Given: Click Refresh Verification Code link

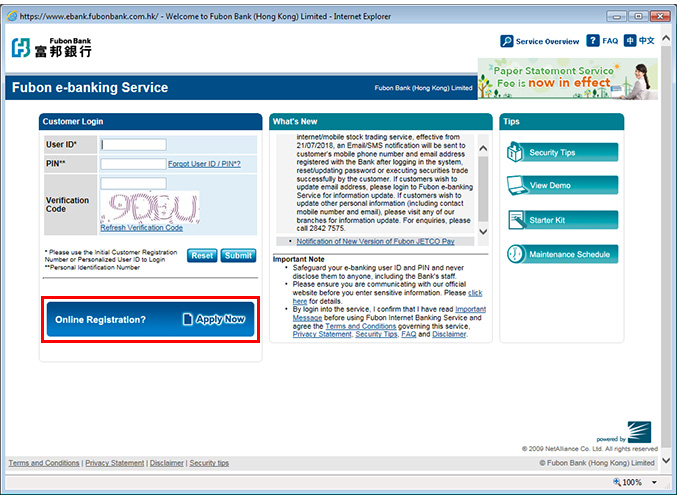Looking at the screenshot, I should pos(142,228).
